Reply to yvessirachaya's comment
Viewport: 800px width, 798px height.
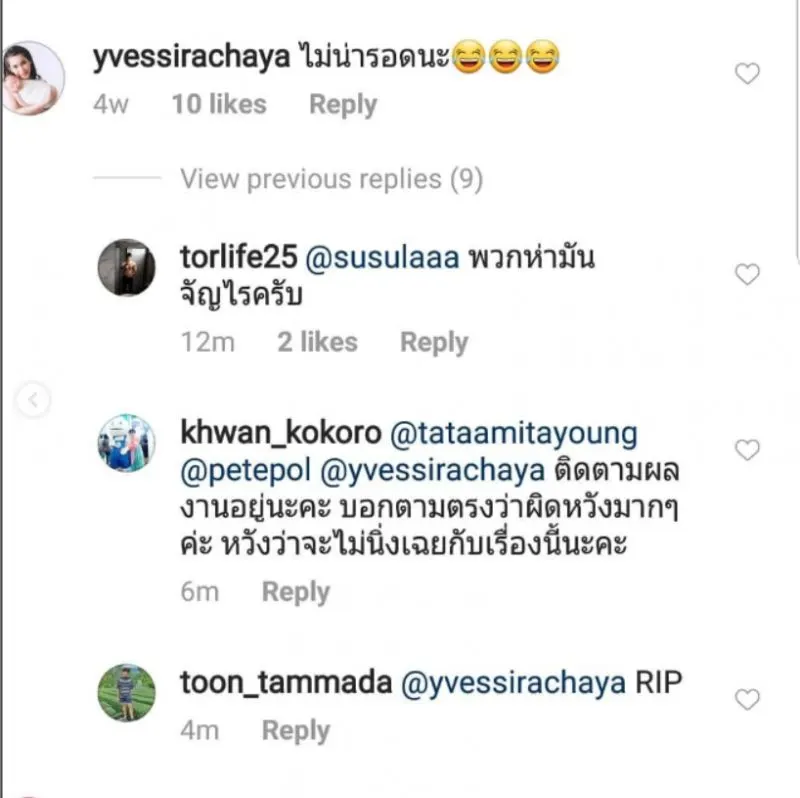pyautogui.click(x=342, y=105)
